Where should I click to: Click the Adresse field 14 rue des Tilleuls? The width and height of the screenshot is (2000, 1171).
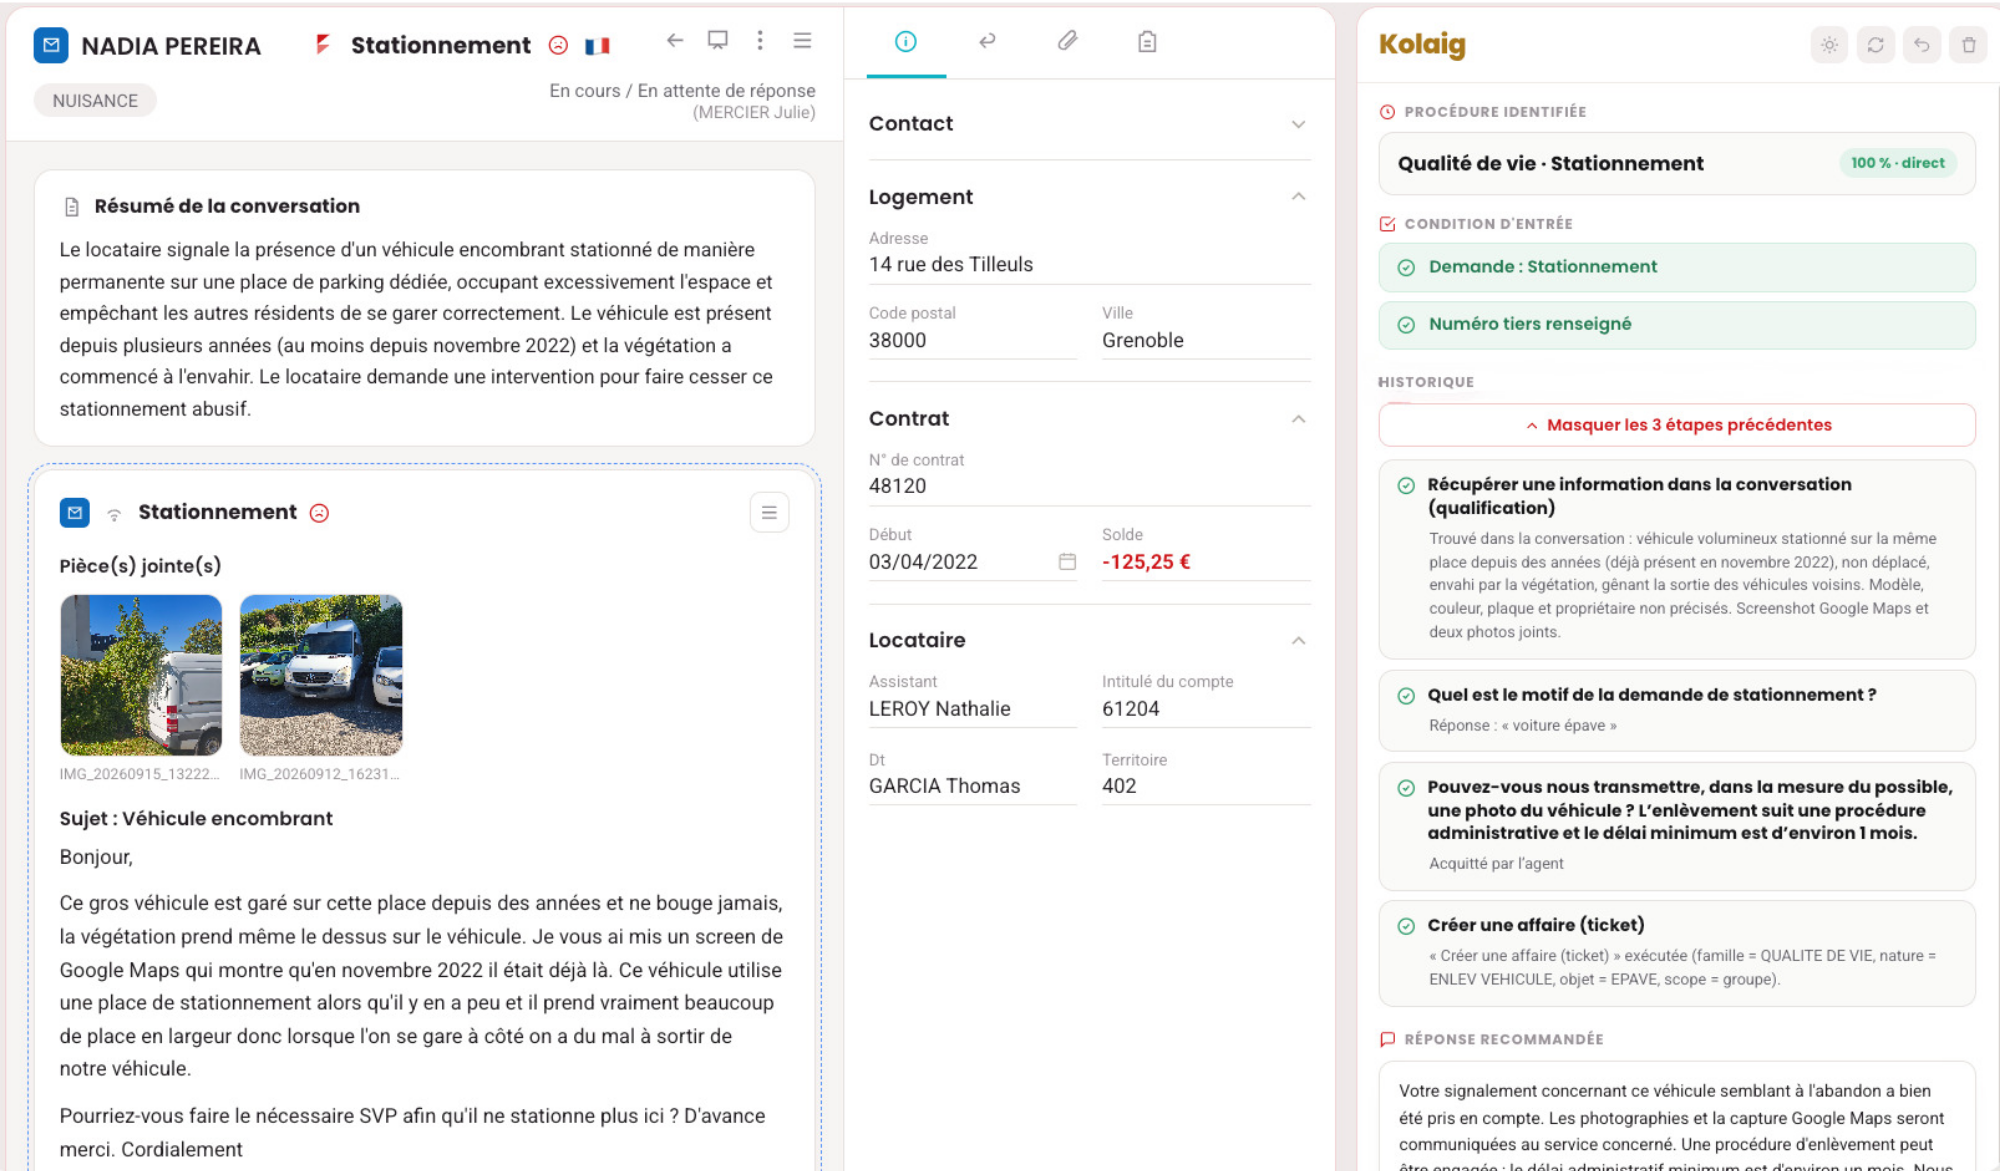tap(1089, 264)
